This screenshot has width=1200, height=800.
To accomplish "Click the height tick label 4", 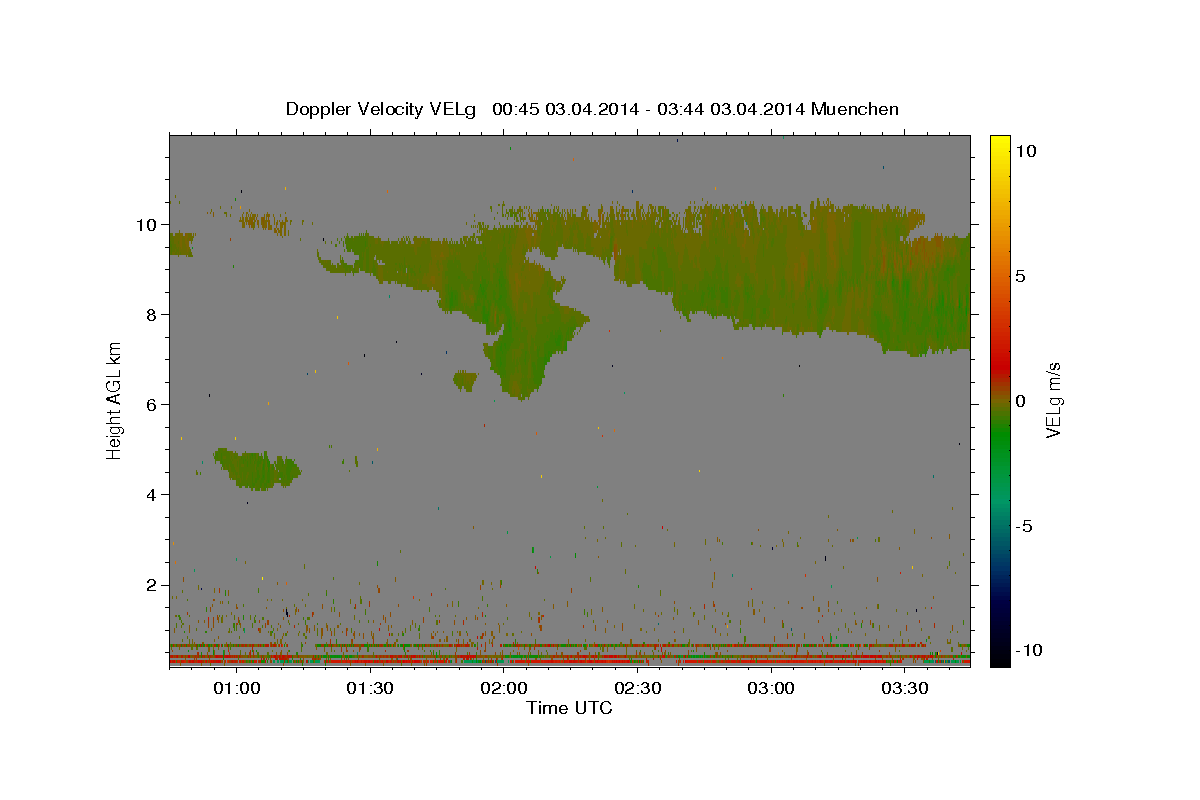I will click(153, 495).
